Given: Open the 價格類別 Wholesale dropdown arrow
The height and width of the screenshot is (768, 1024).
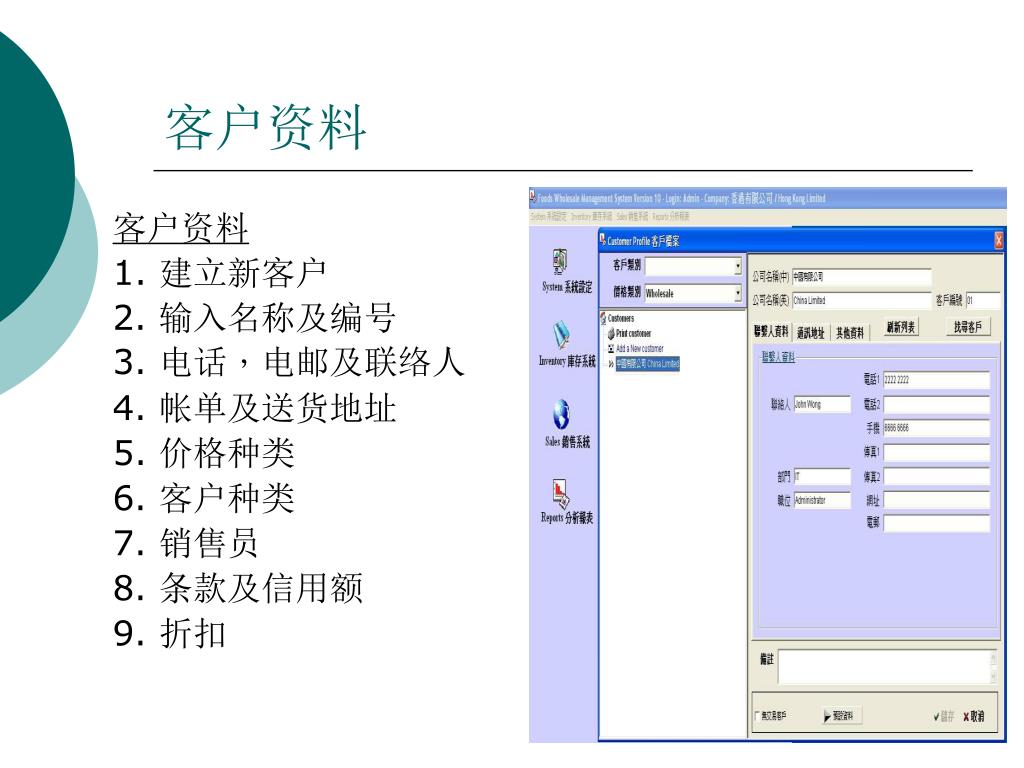Looking at the screenshot, I should 737,293.
